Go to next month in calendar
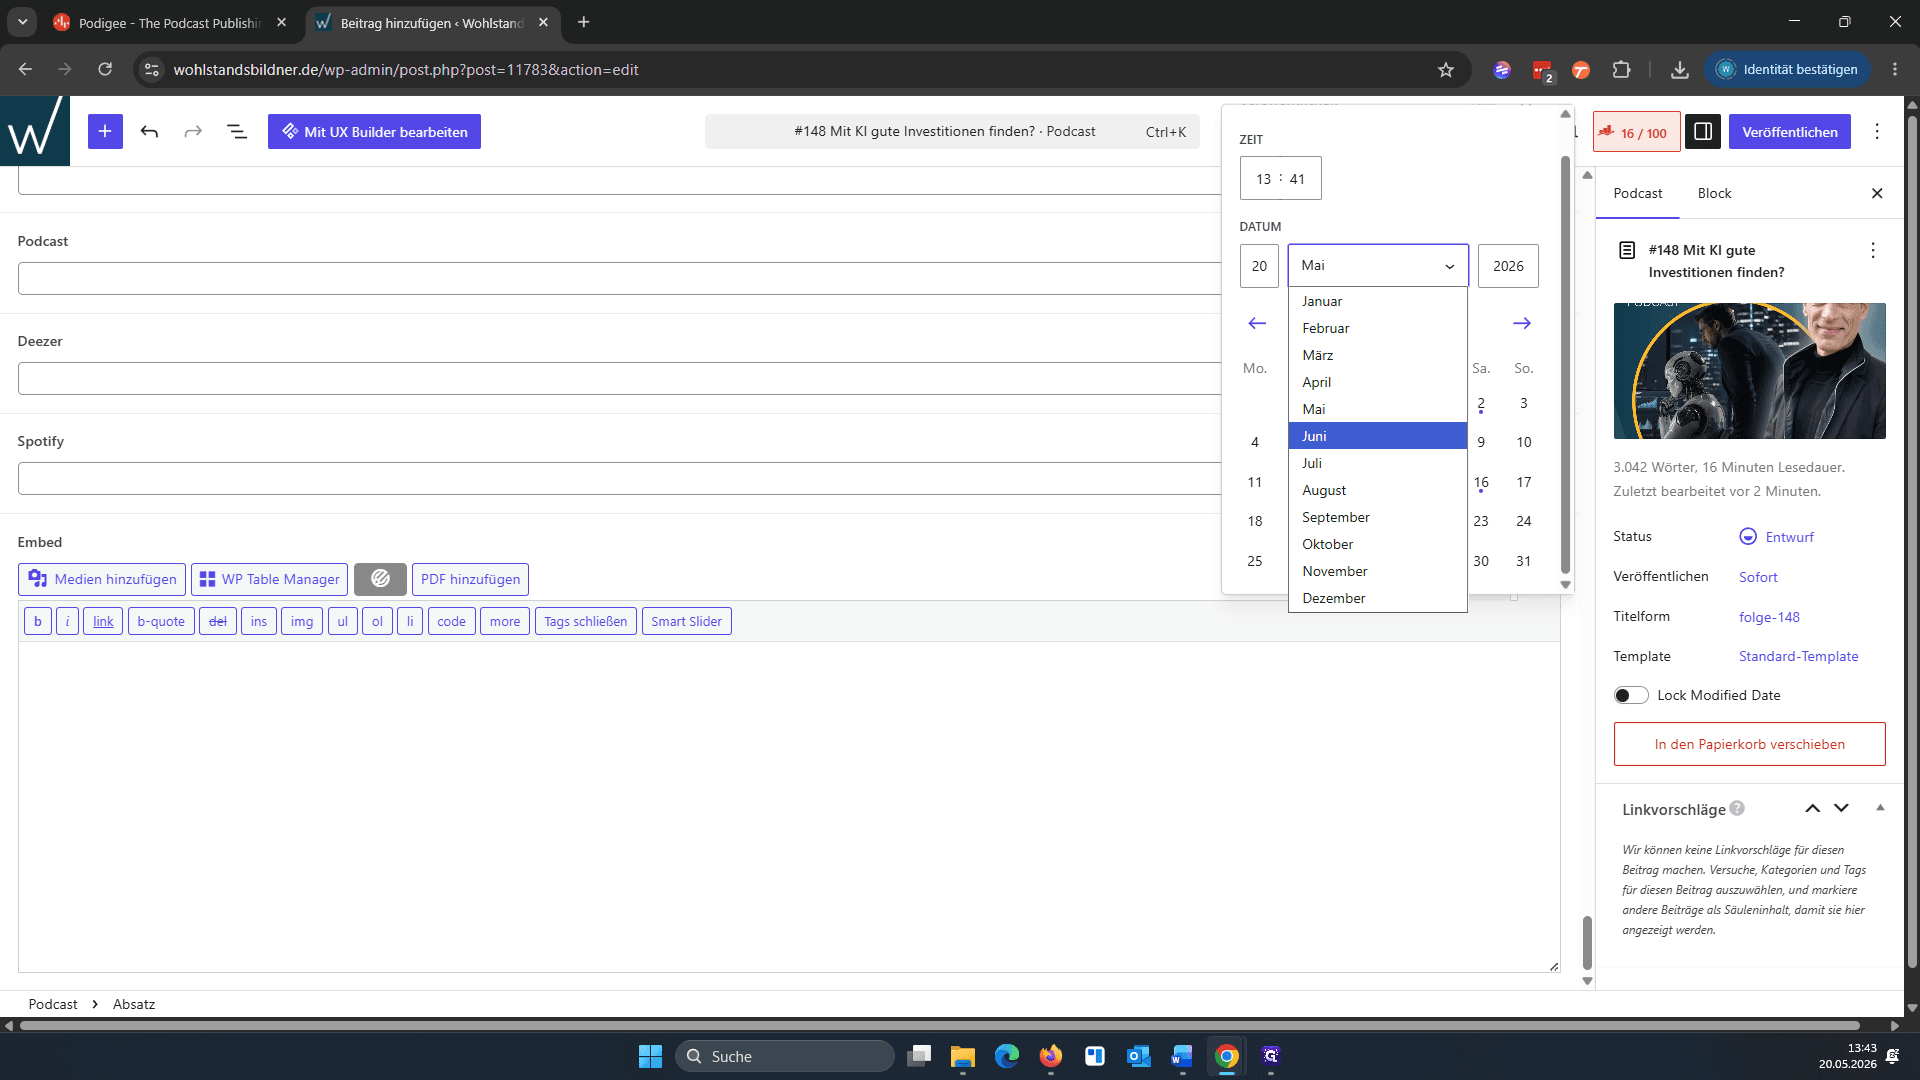This screenshot has height=1080, width=1920. [x=1522, y=323]
